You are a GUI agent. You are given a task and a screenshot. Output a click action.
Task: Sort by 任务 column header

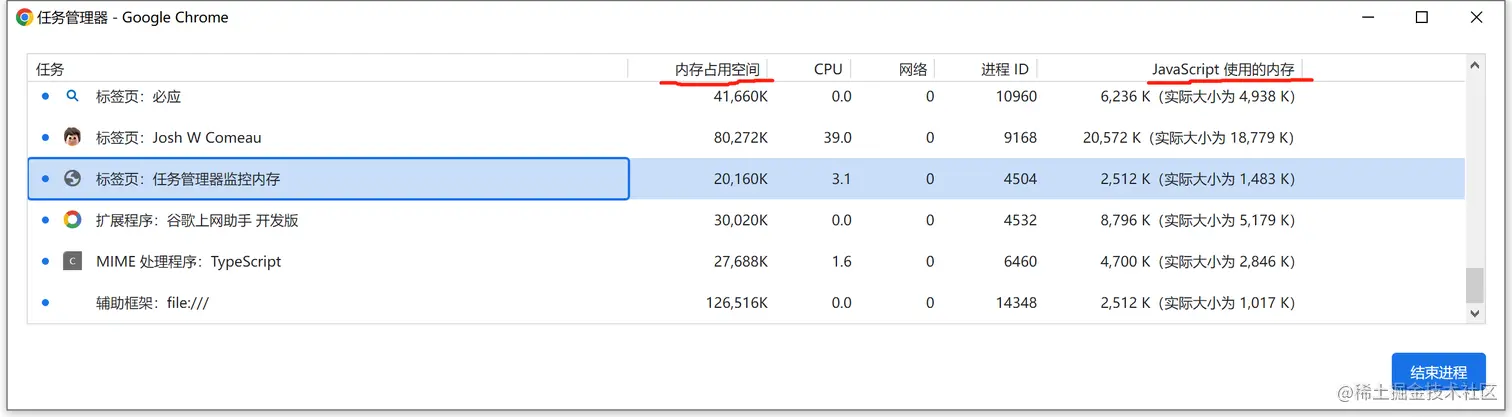50,69
